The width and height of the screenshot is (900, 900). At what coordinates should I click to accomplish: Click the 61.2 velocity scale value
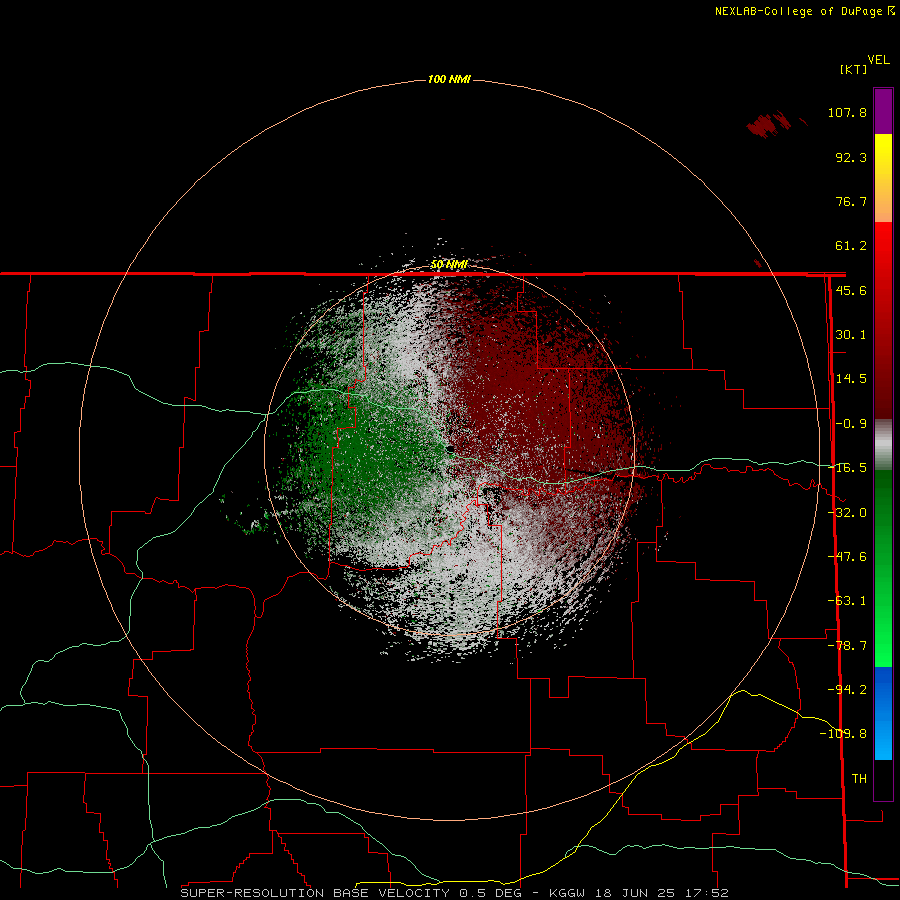click(x=851, y=246)
